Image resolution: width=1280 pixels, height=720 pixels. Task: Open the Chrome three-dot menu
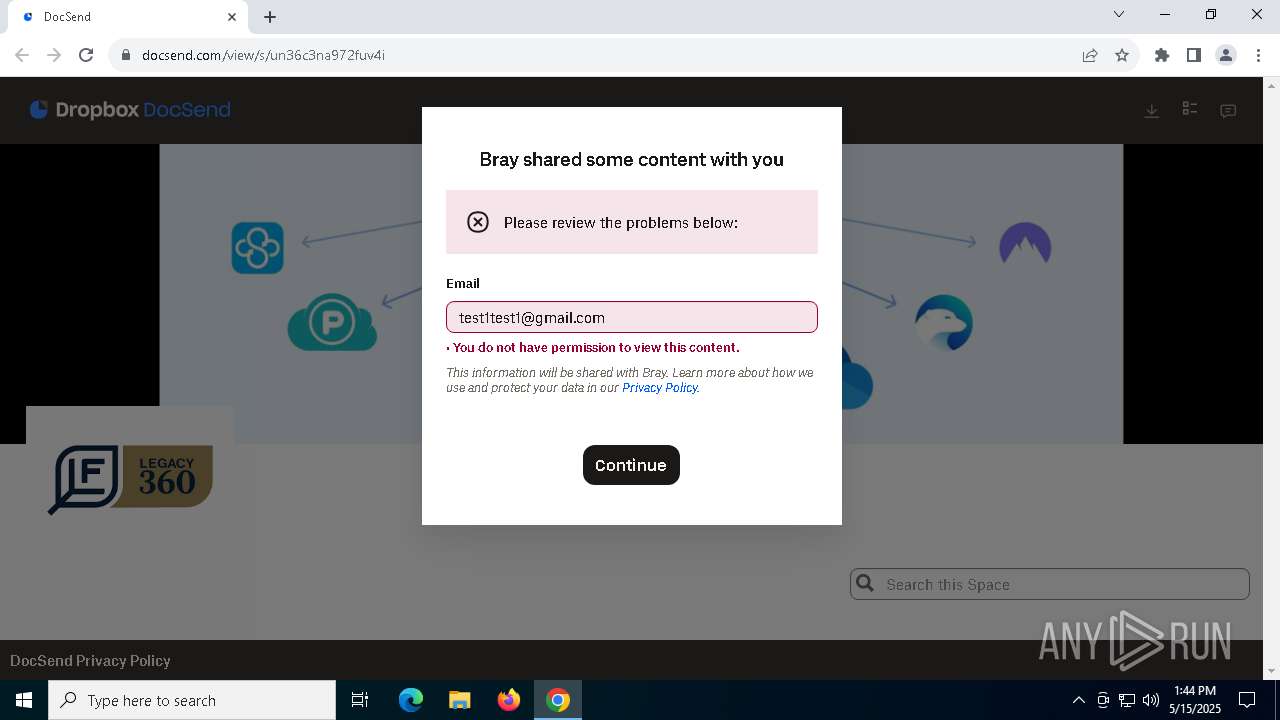click(x=1258, y=55)
